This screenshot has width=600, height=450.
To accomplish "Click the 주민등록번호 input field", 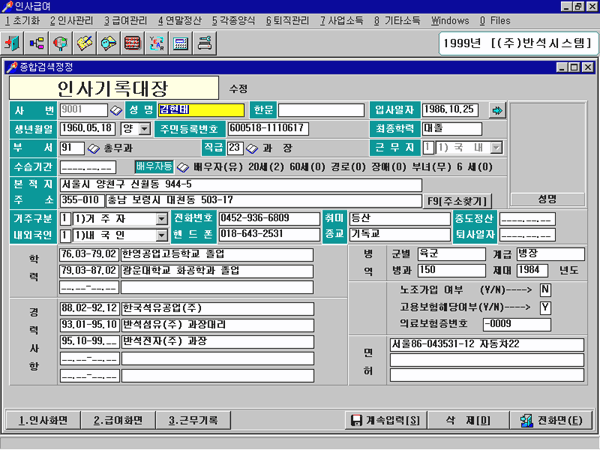I will [270, 129].
